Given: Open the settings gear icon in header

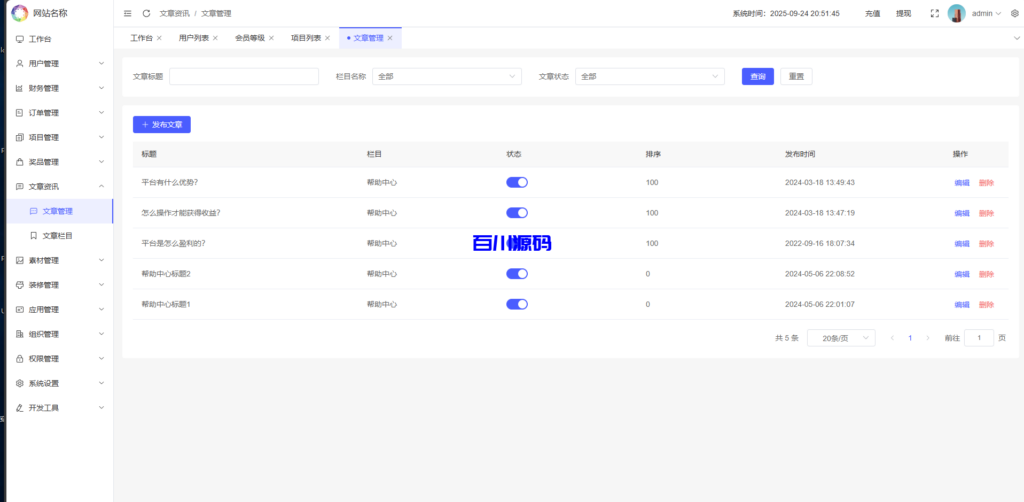Looking at the screenshot, I should point(1014,13).
